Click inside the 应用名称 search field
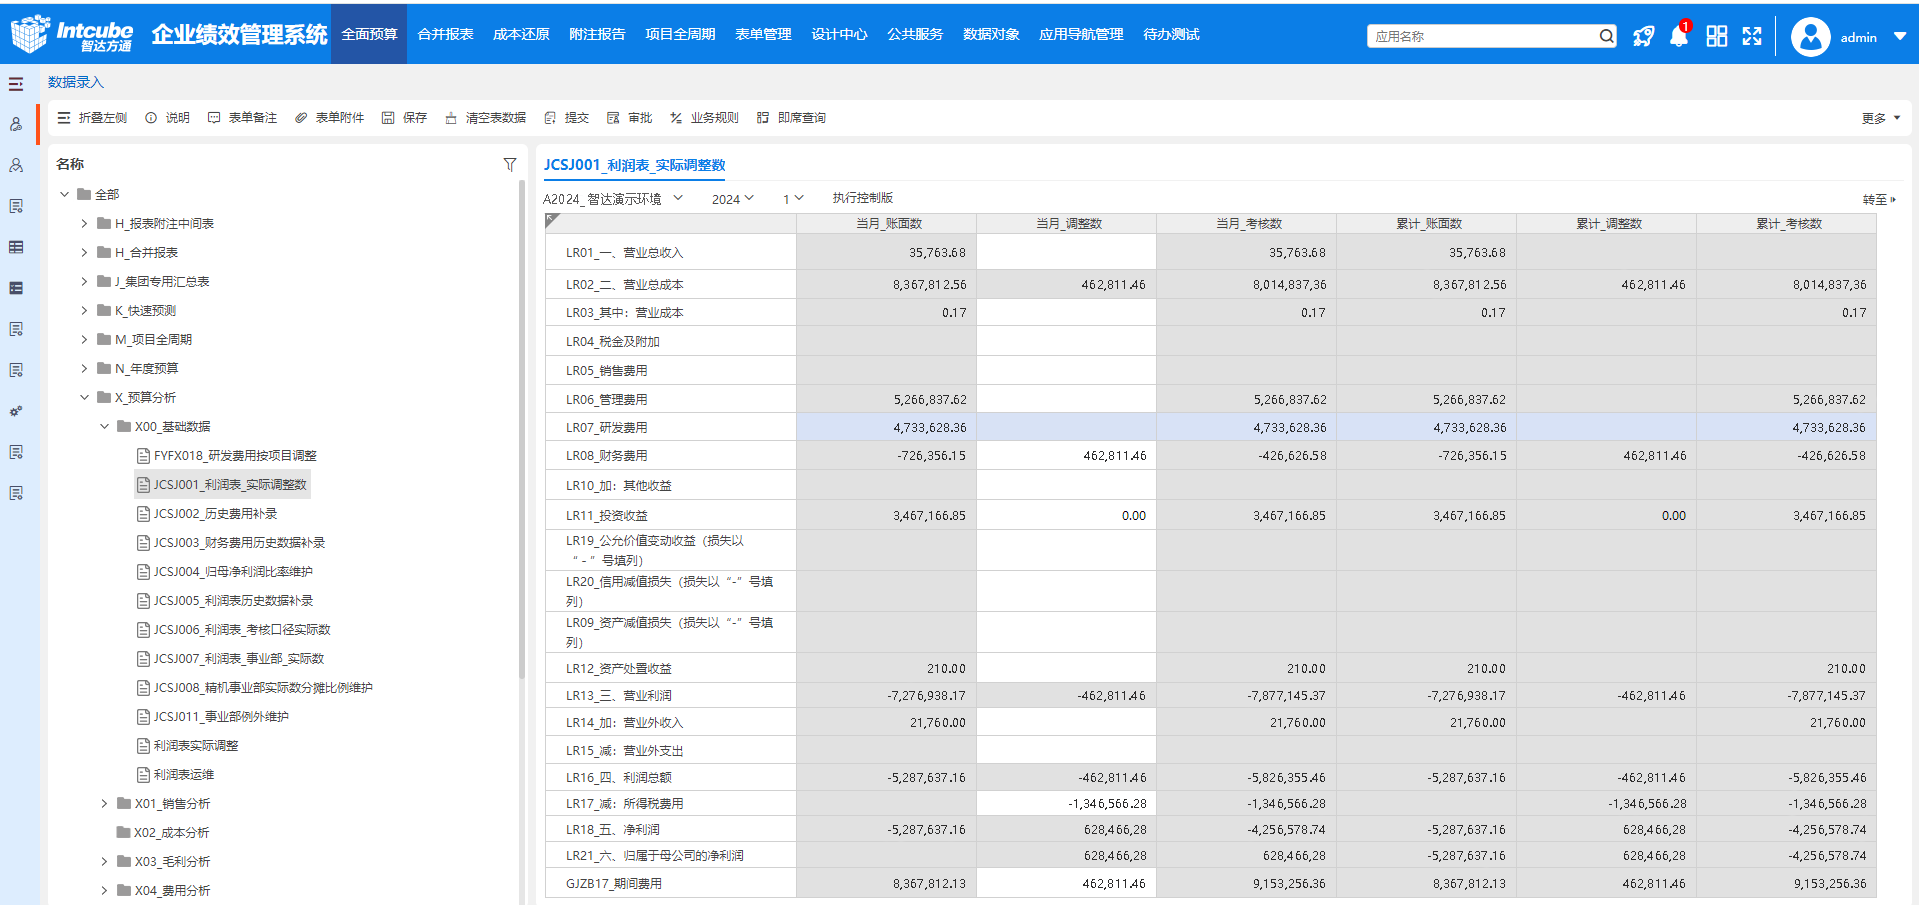The height and width of the screenshot is (905, 1919). coord(1480,35)
